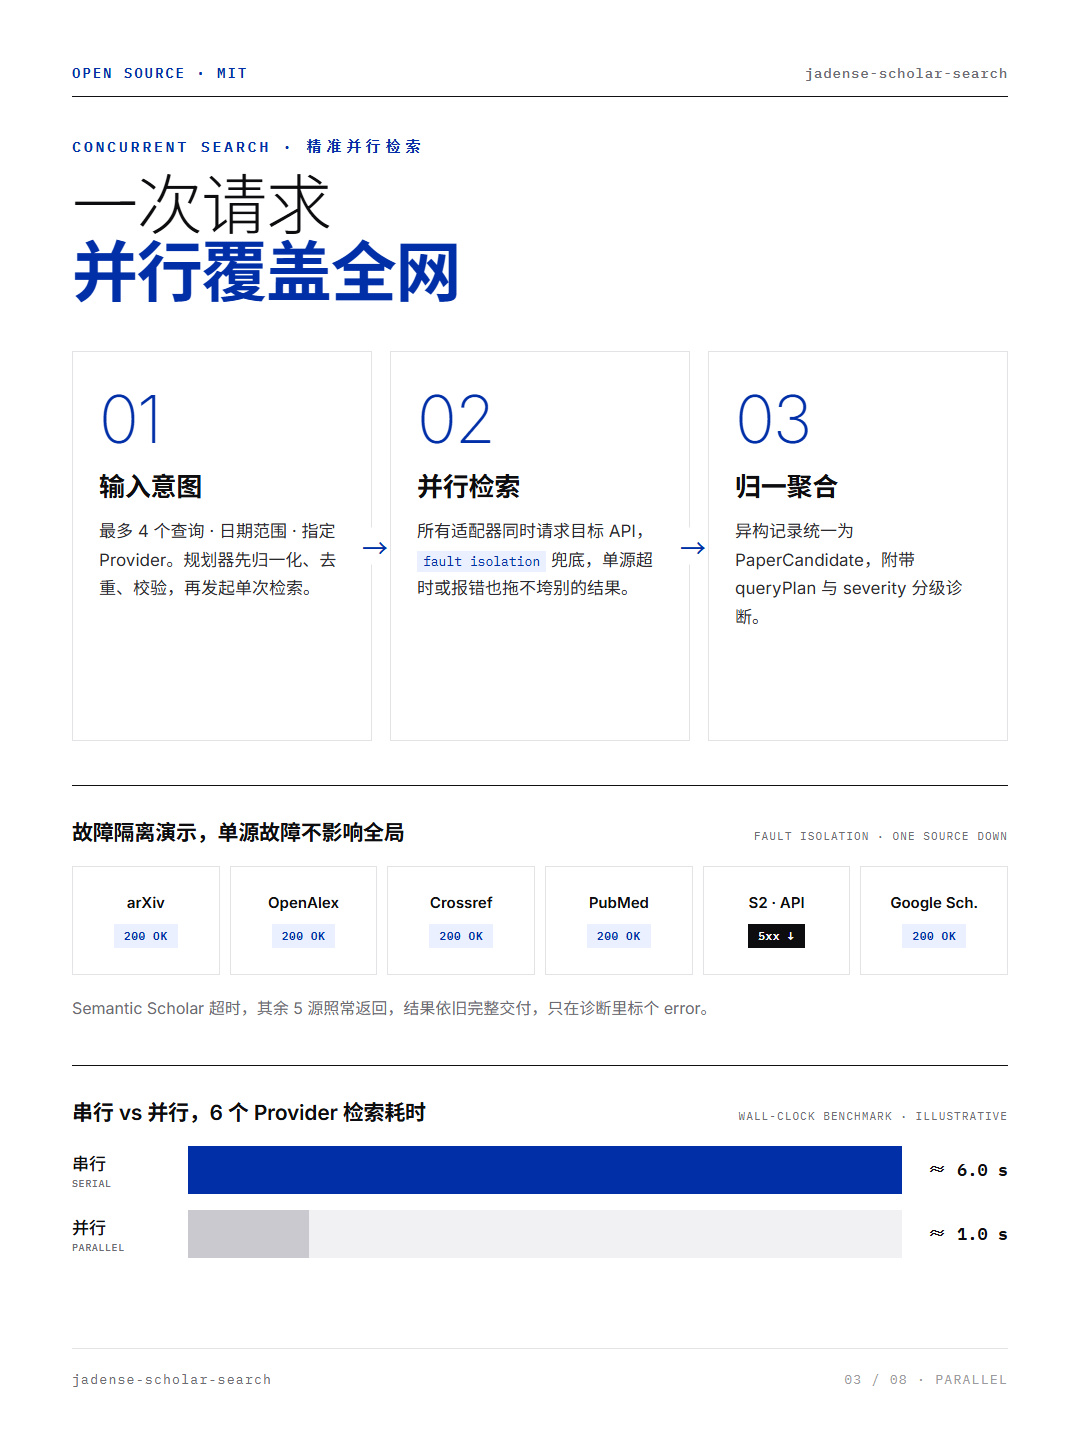This screenshot has height=1440, width=1080.
Task: Select the arXiv provider card
Action: pyautogui.click(x=146, y=920)
